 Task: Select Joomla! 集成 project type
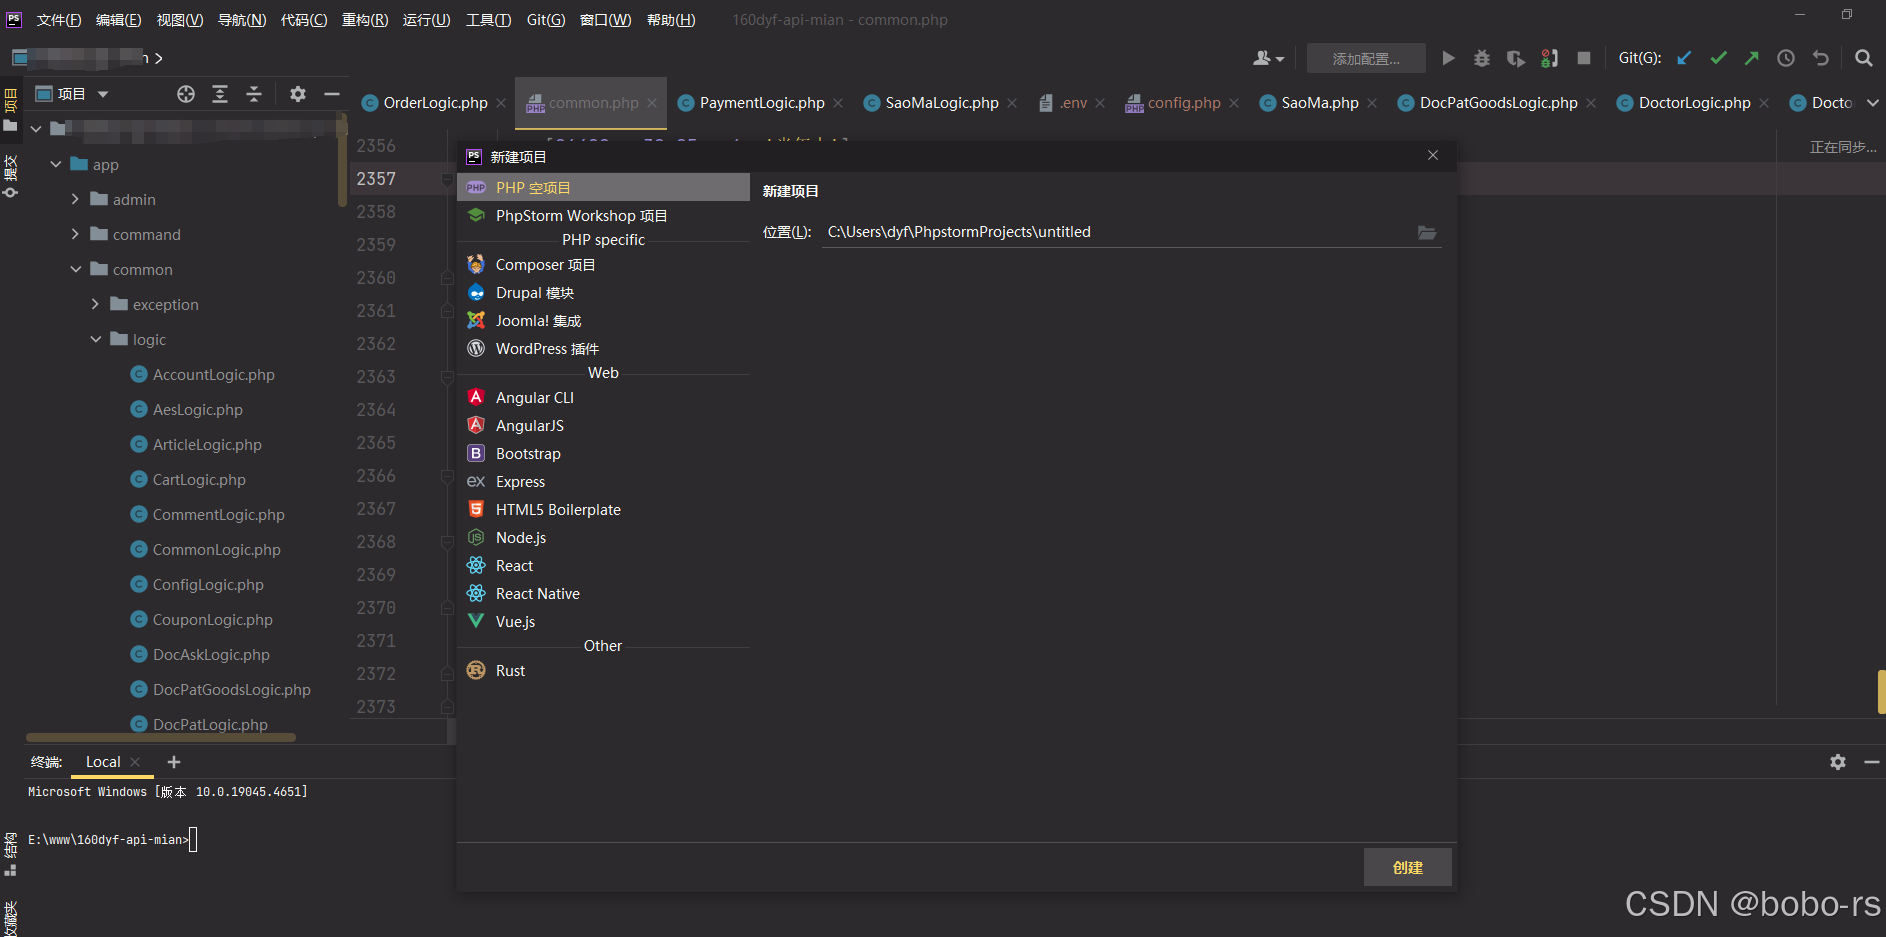[603, 321]
